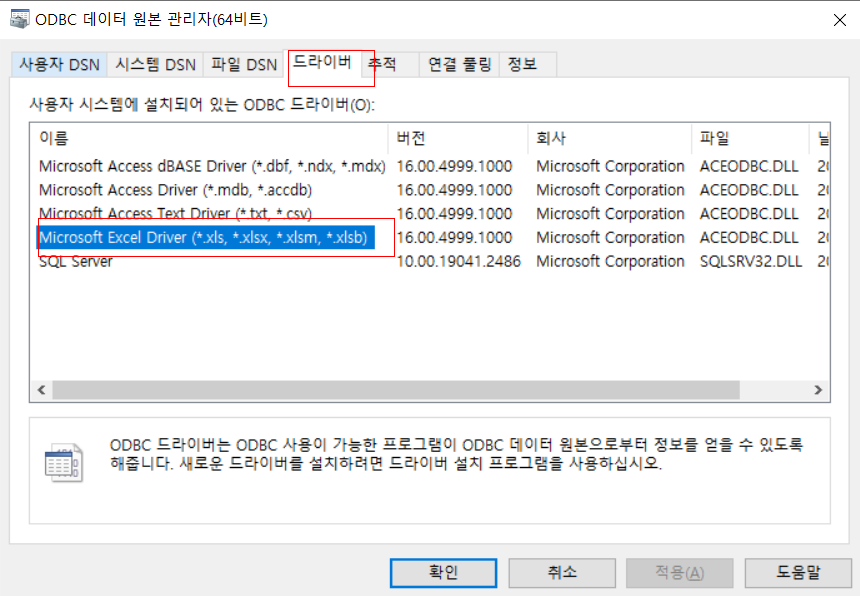This screenshot has width=860, height=596.
Task: Click version 10.00.19041.2486 cell
Action: (459, 262)
